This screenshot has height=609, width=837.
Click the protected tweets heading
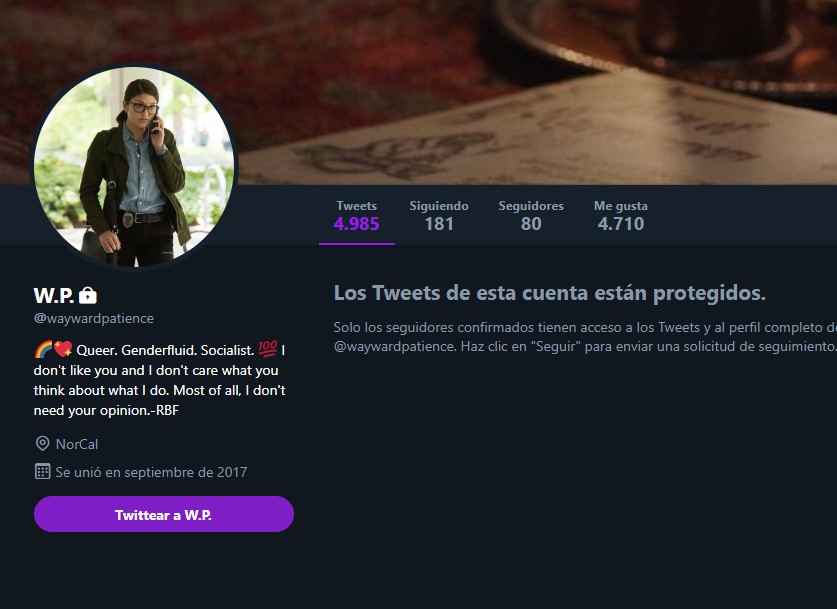tap(550, 293)
